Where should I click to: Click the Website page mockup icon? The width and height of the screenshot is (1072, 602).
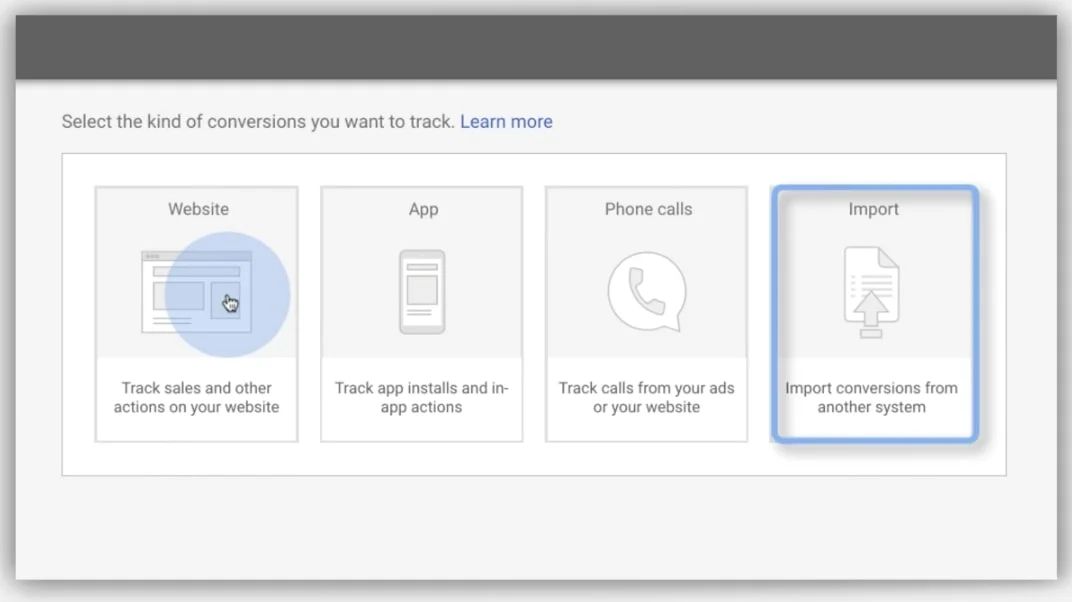196,290
